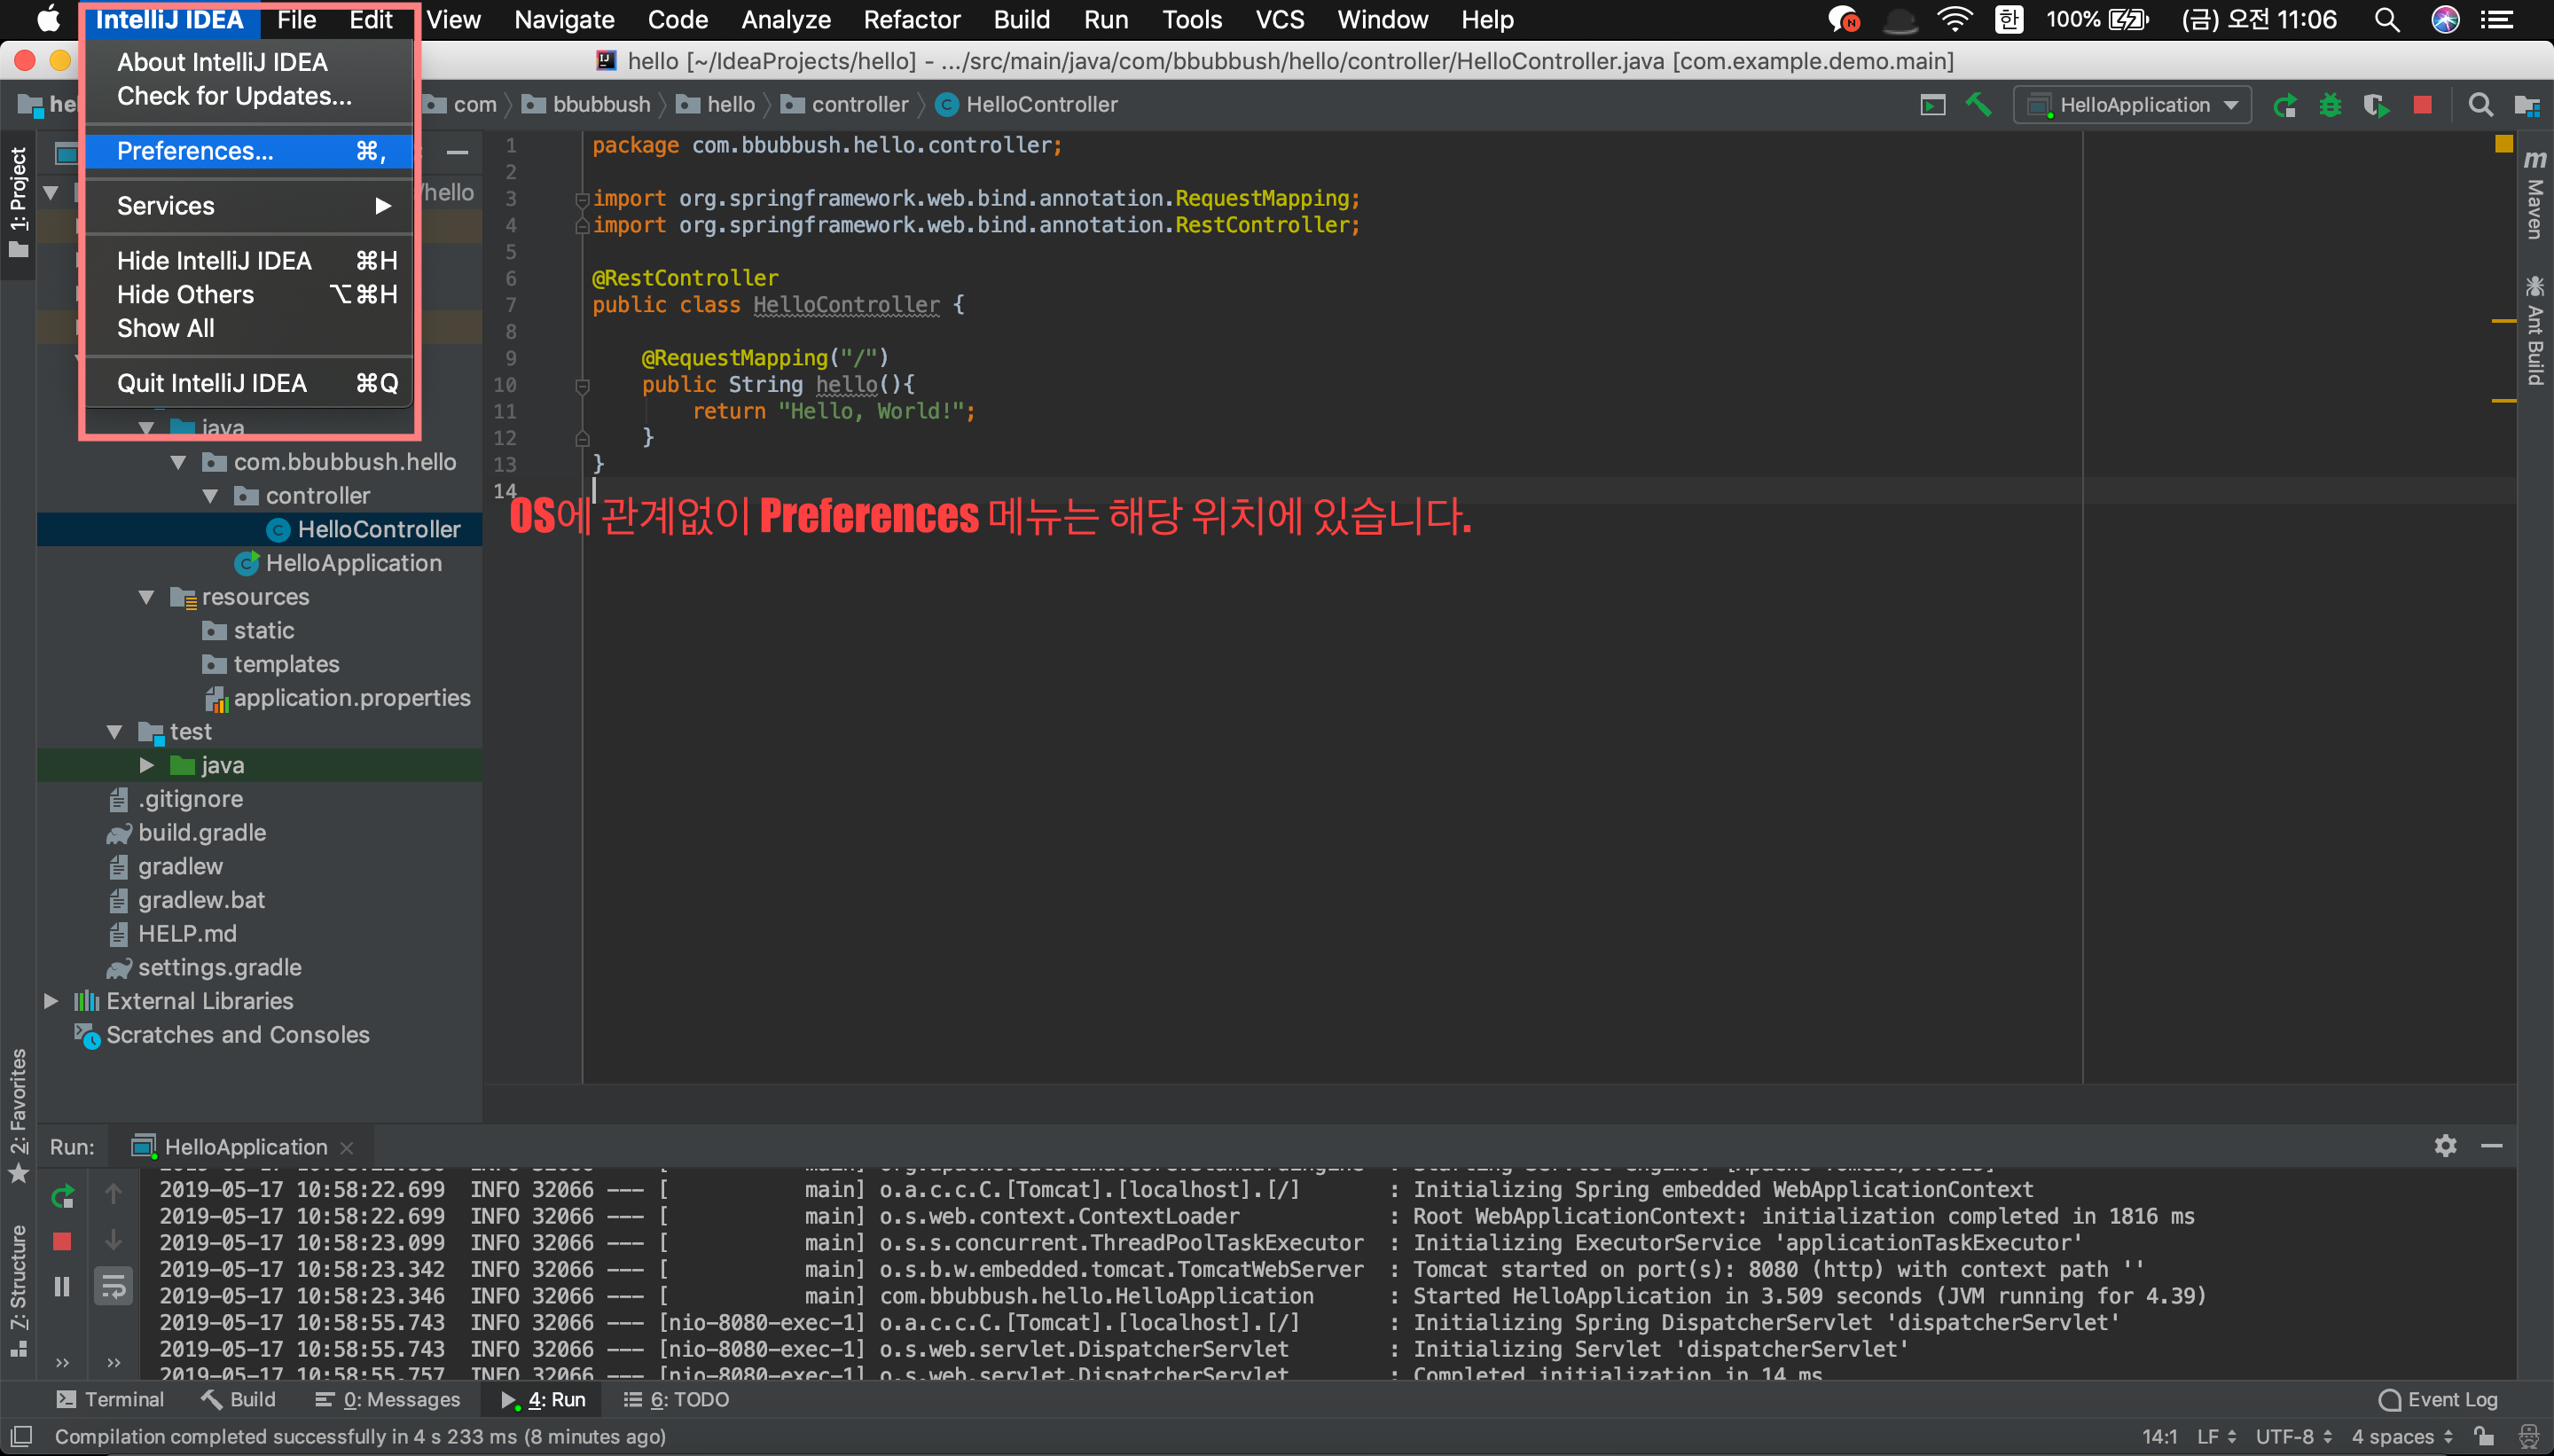Debug HelloApplication using the bug icon

pyautogui.click(x=2330, y=104)
